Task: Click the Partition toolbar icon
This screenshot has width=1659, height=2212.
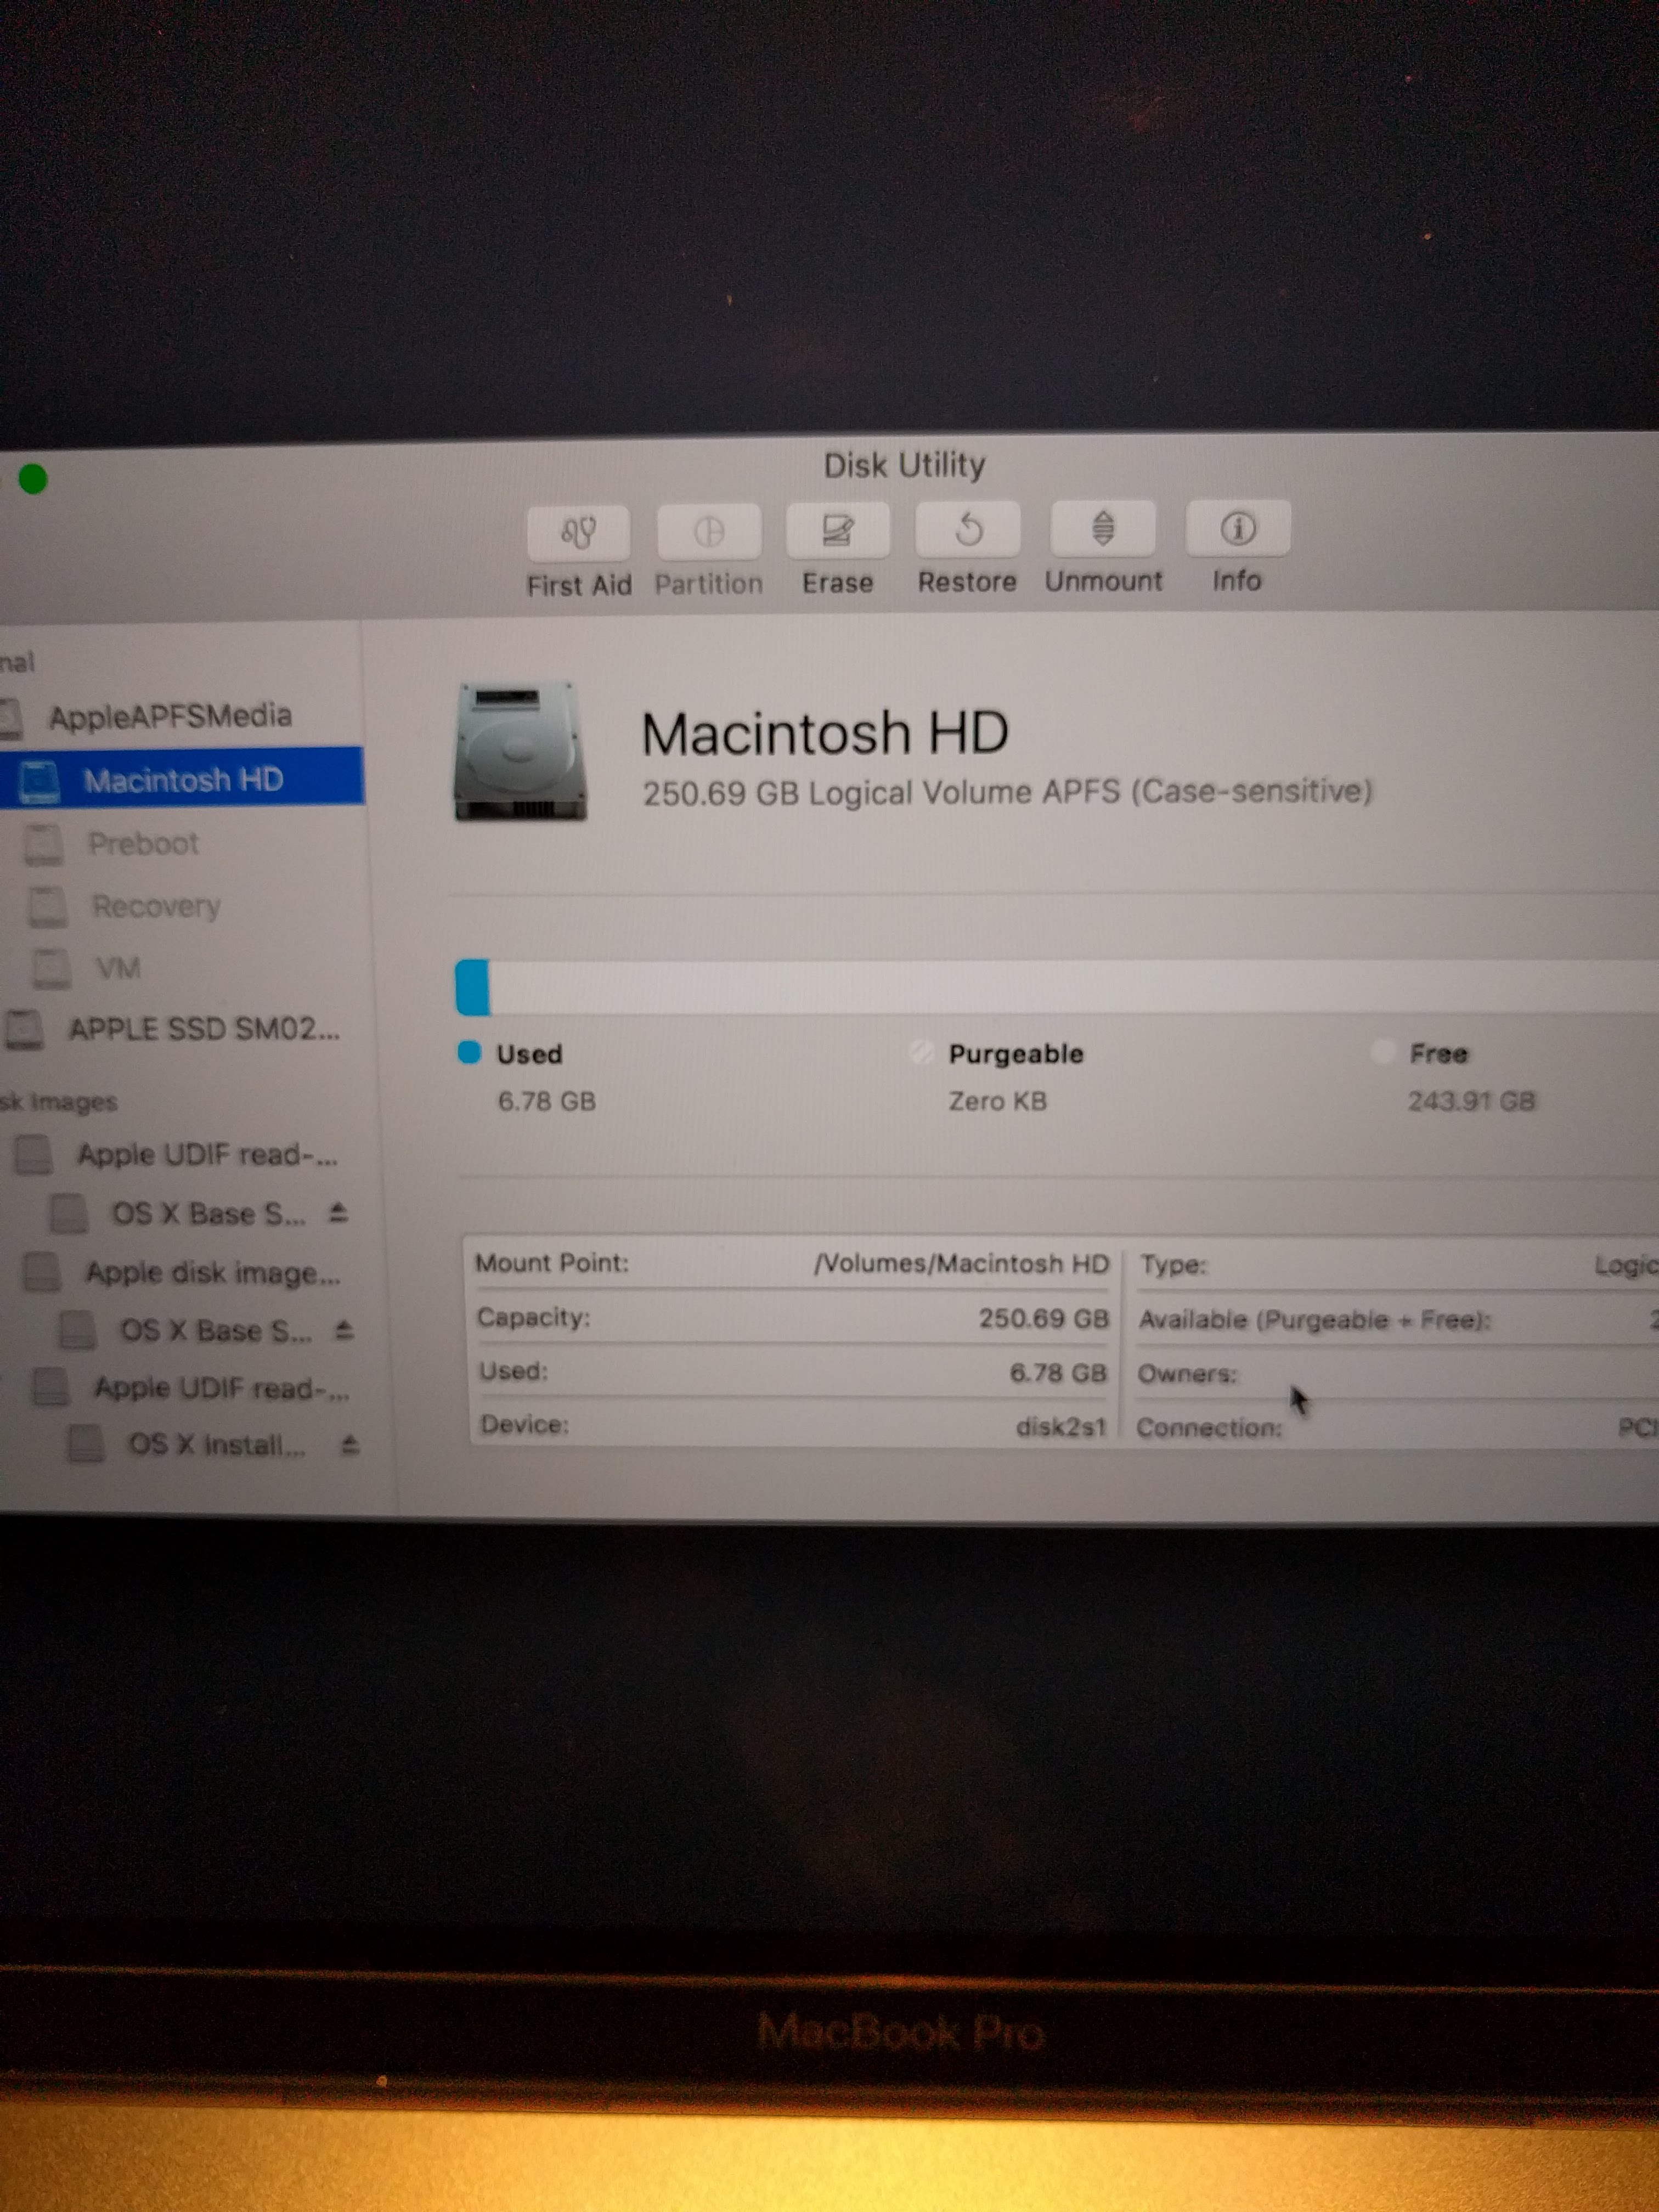Action: [709, 532]
